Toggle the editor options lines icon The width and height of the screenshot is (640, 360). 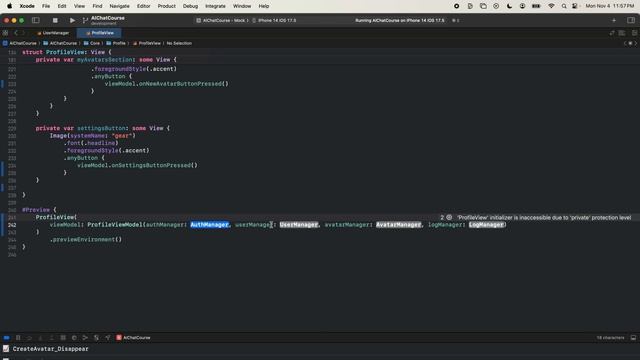(x=622, y=33)
